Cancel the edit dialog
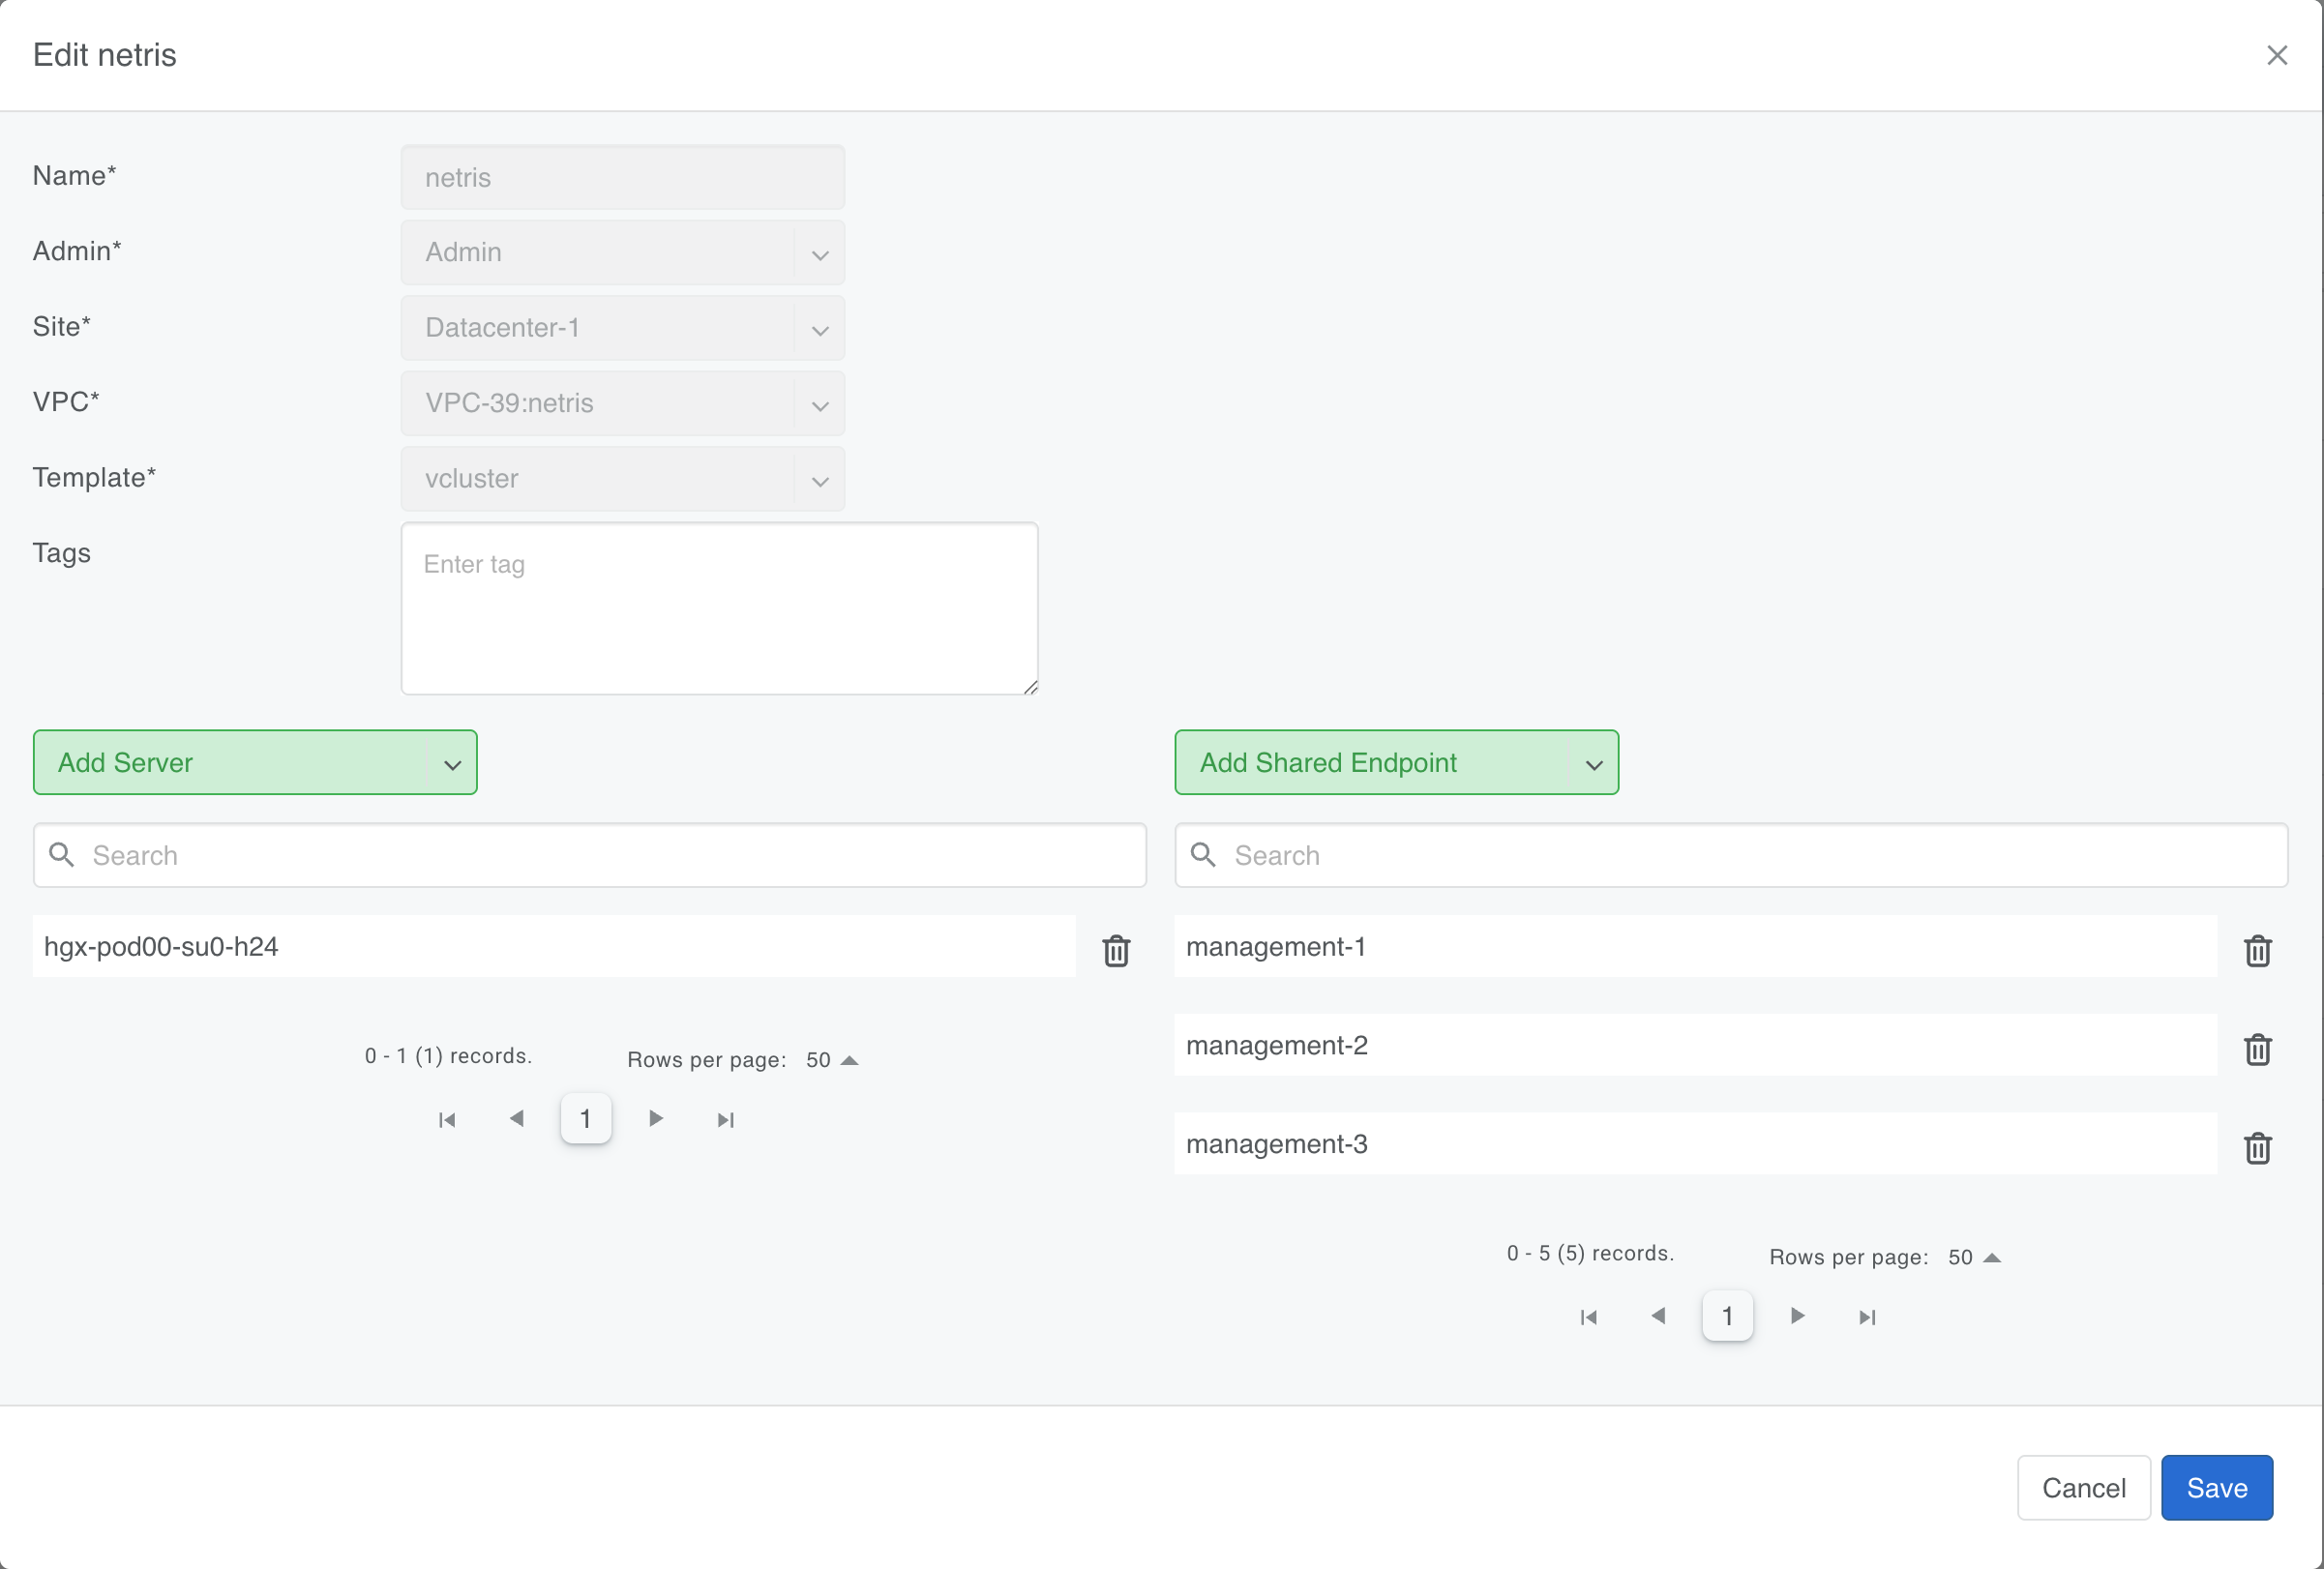Screen dimensions: 2324x1569 coord(2084,1487)
